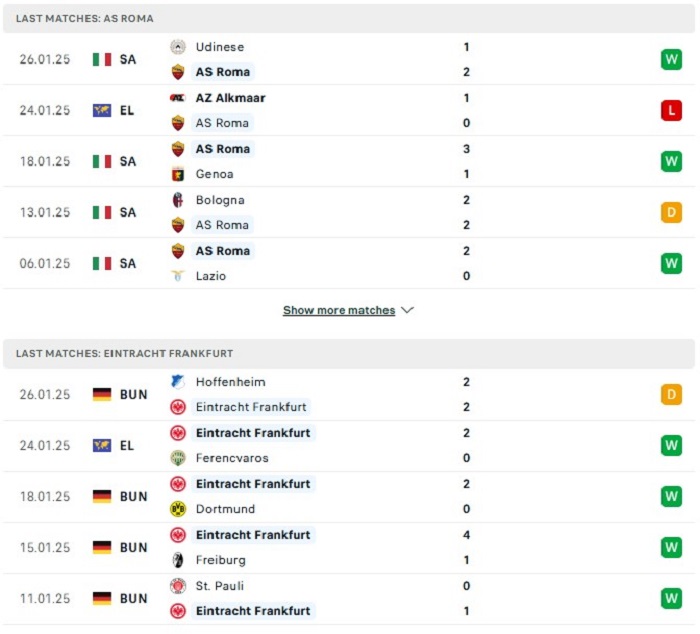Click the Hoffenheim club logo
The width and height of the screenshot is (700, 634).
pos(178,382)
